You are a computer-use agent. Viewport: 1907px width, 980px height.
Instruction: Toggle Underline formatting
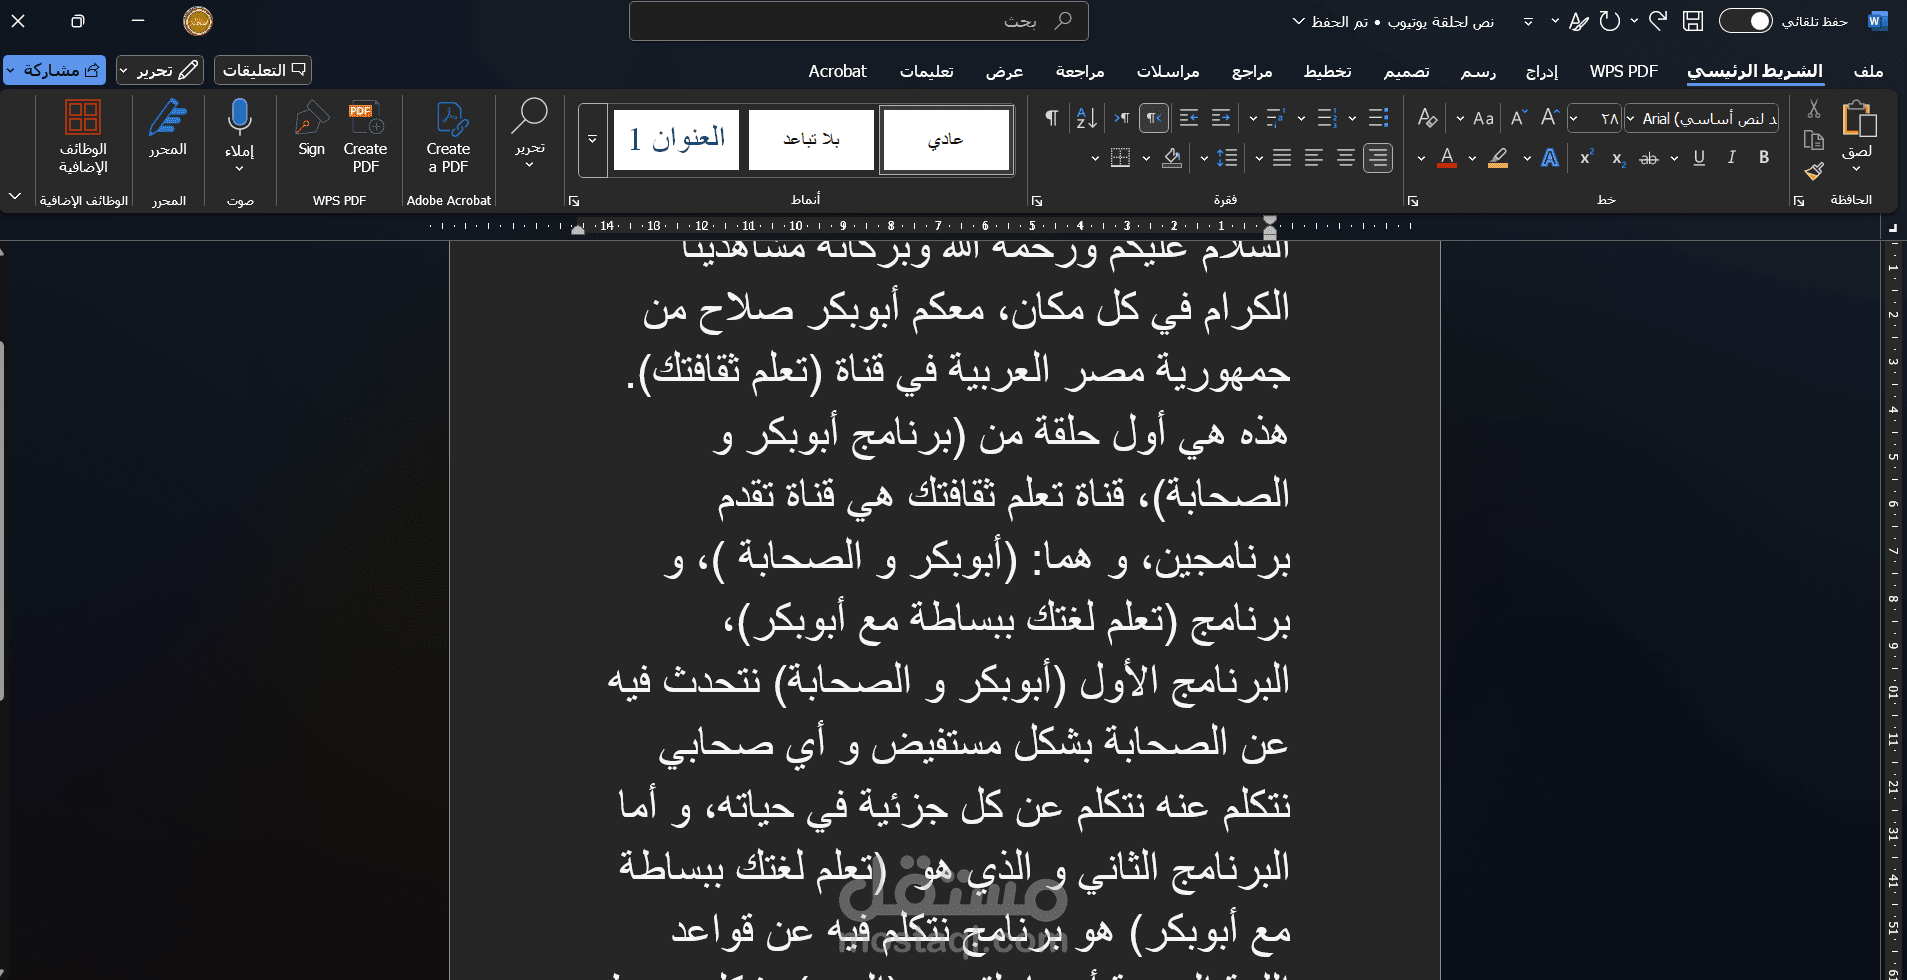tap(1699, 158)
